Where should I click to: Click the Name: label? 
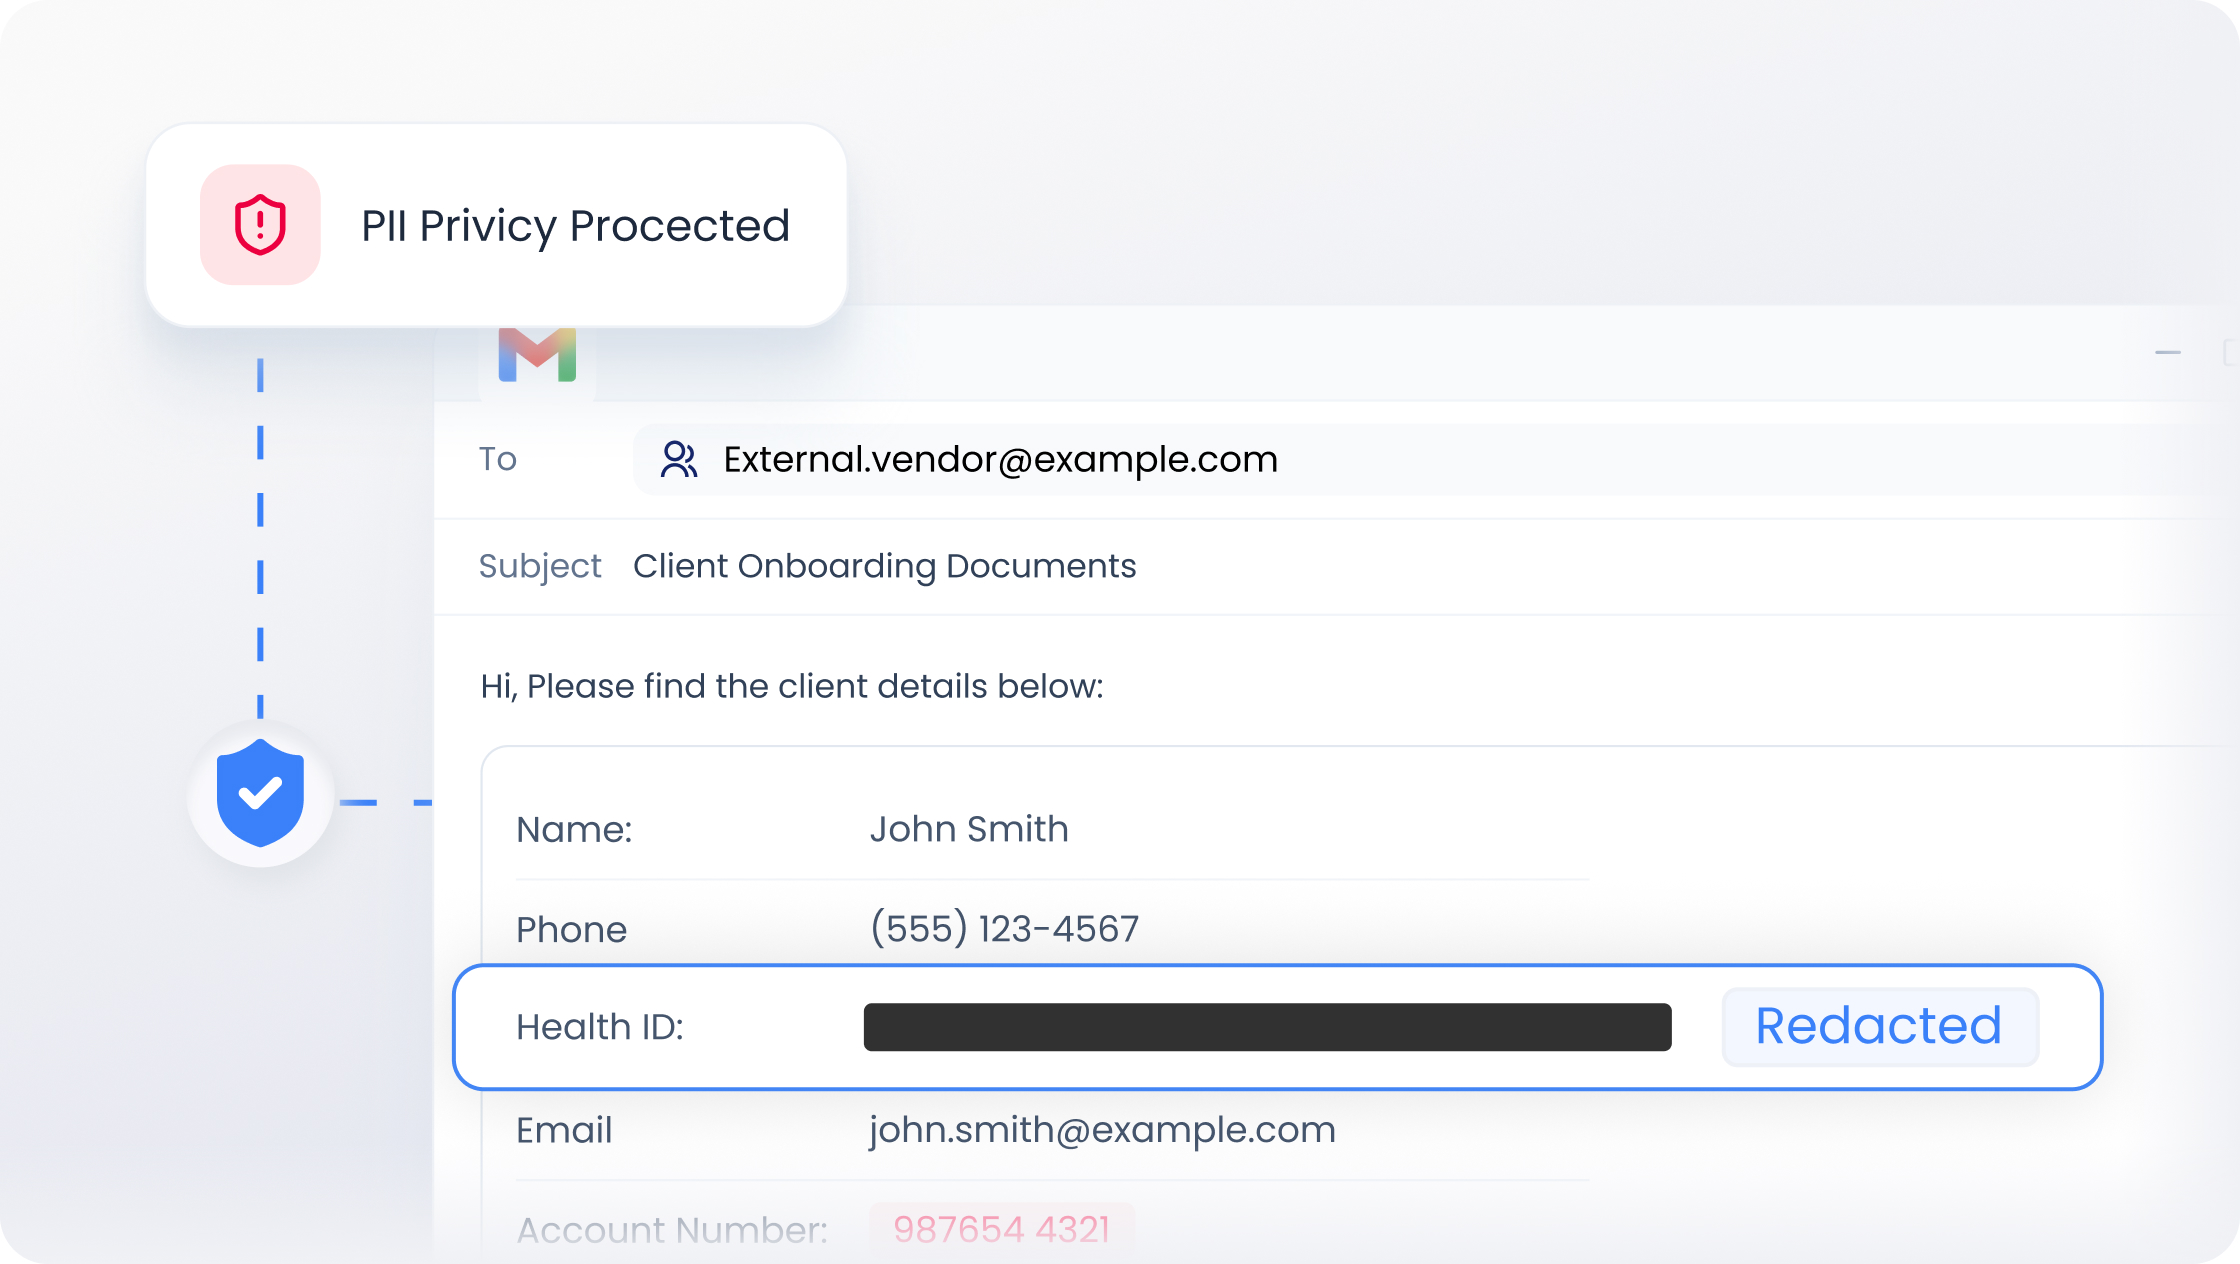[x=574, y=830]
